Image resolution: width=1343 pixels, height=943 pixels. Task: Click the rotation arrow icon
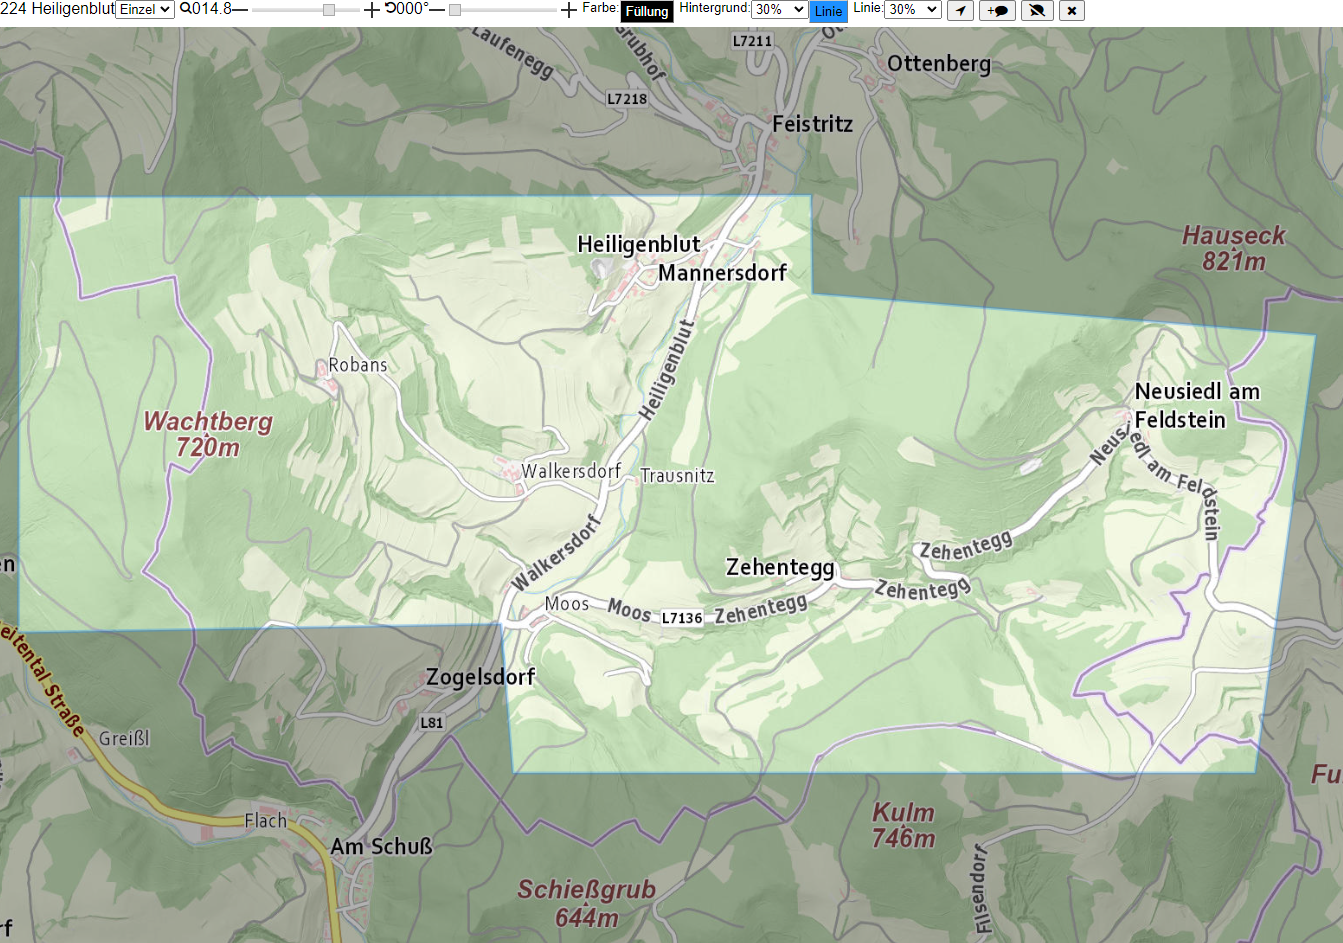[x=390, y=8]
